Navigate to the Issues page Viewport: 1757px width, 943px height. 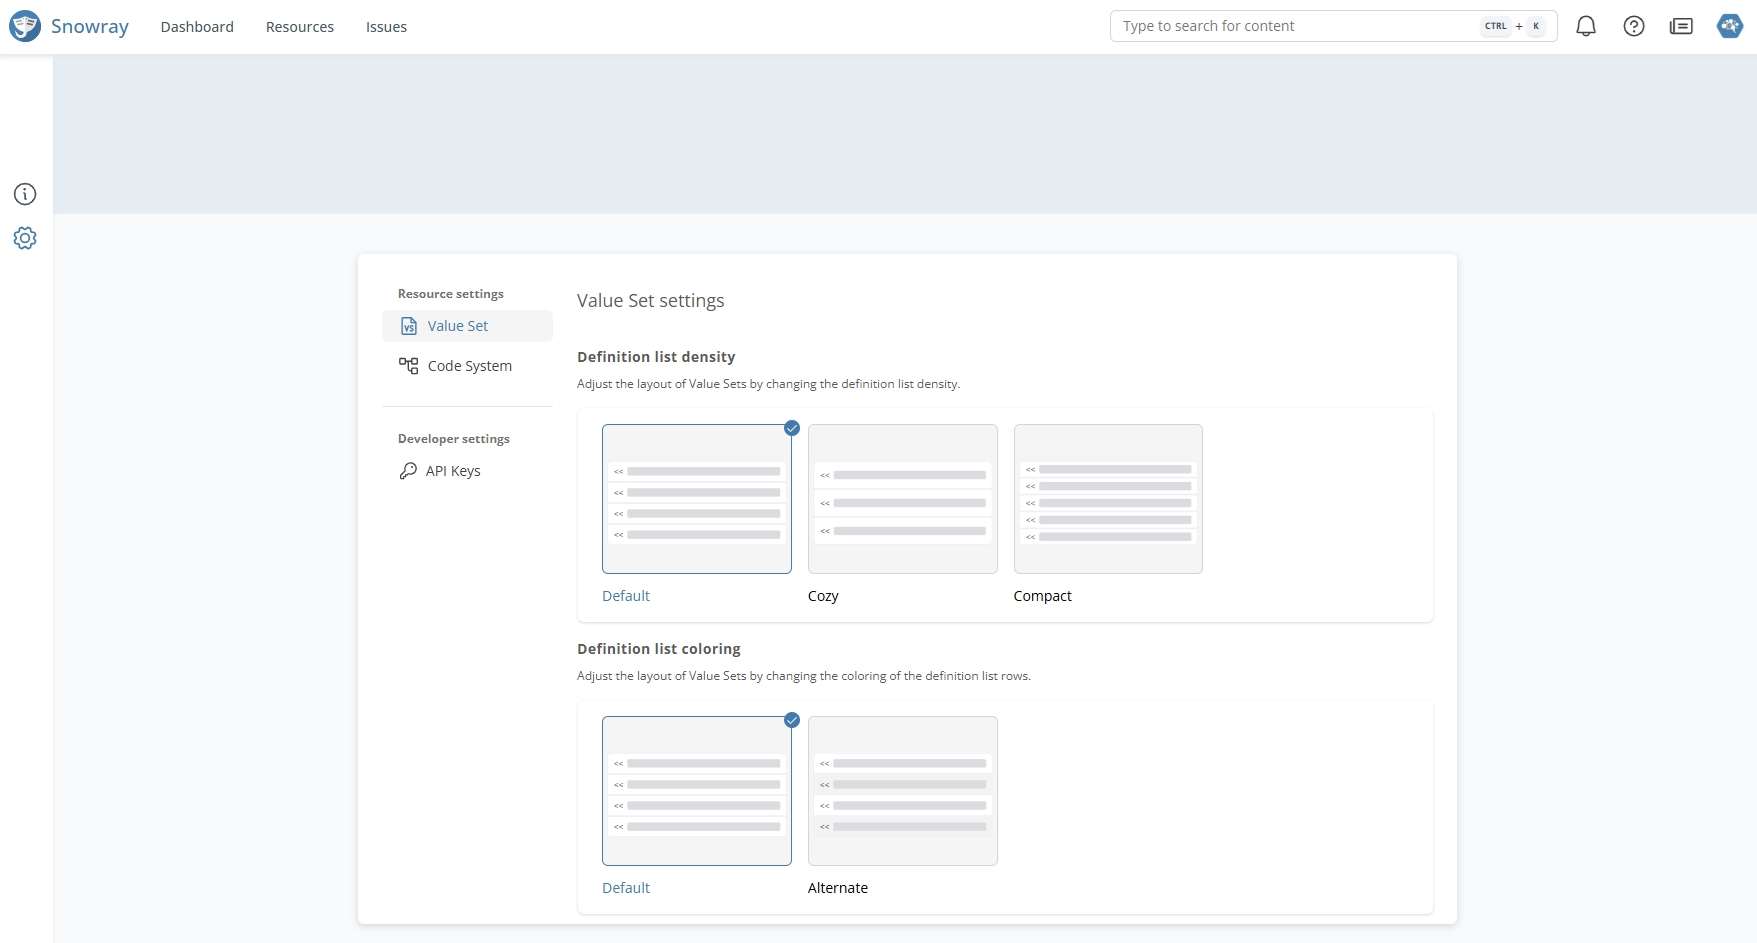386,27
